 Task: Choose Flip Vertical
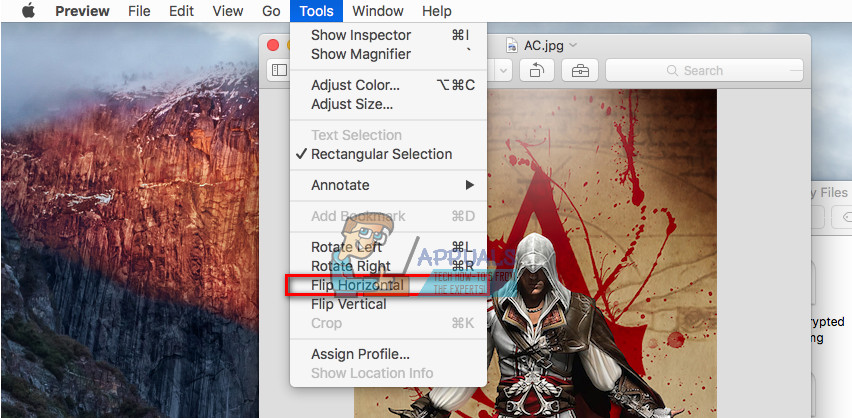click(x=388, y=304)
